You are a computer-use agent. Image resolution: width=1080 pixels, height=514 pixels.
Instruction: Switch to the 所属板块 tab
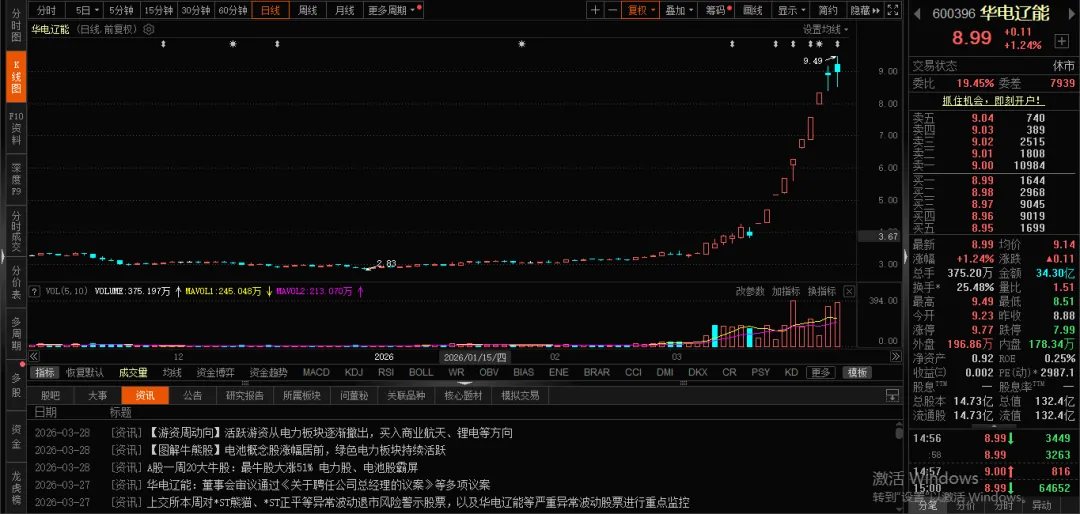pyautogui.click(x=301, y=395)
